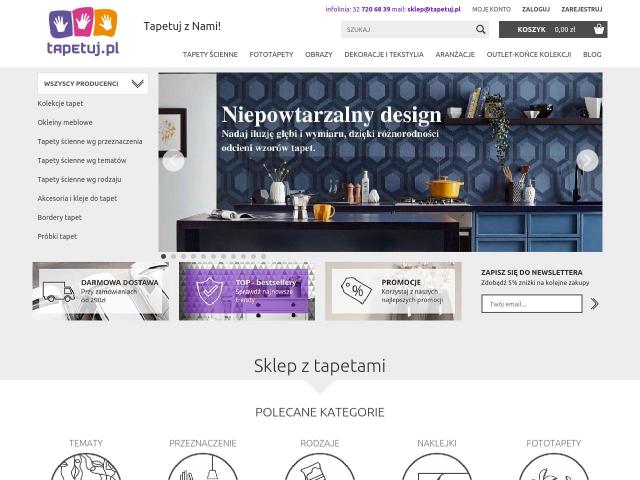
Task: Open Tapety ścienne wg rodzaju link
Action: coord(79,179)
